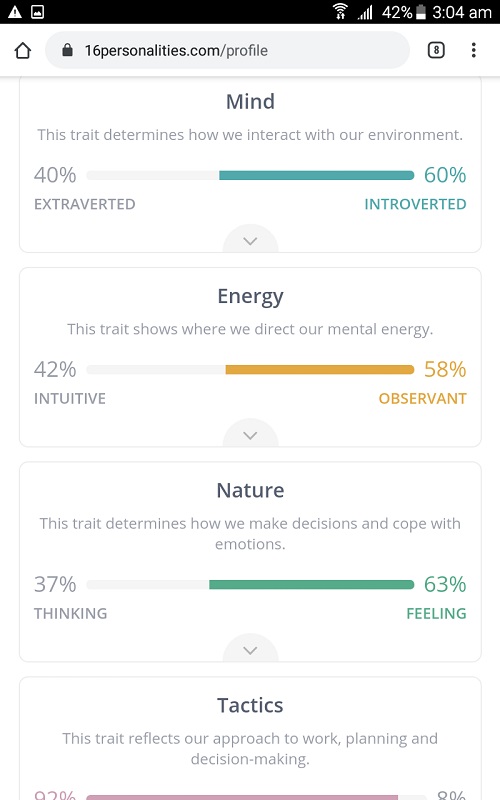Click the 16personalities.com/profile address bar
This screenshot has width=500, height=800.
[227, 50]
